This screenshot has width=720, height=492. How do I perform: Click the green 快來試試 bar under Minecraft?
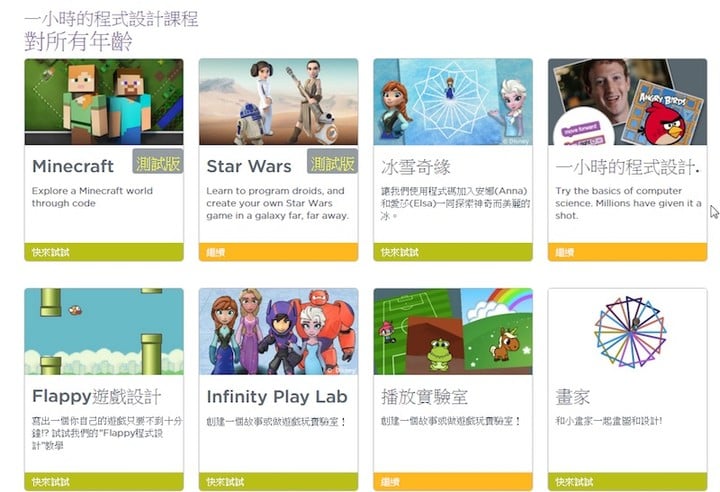tap(104, 252)
